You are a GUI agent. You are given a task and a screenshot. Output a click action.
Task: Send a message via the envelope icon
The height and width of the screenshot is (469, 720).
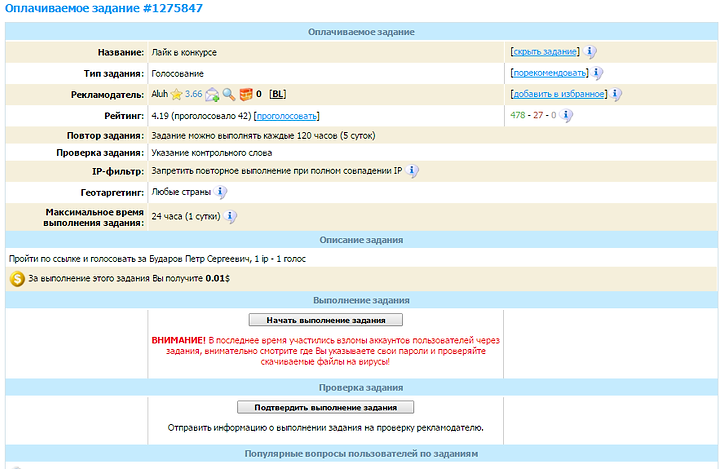click(x=212, y=94)
